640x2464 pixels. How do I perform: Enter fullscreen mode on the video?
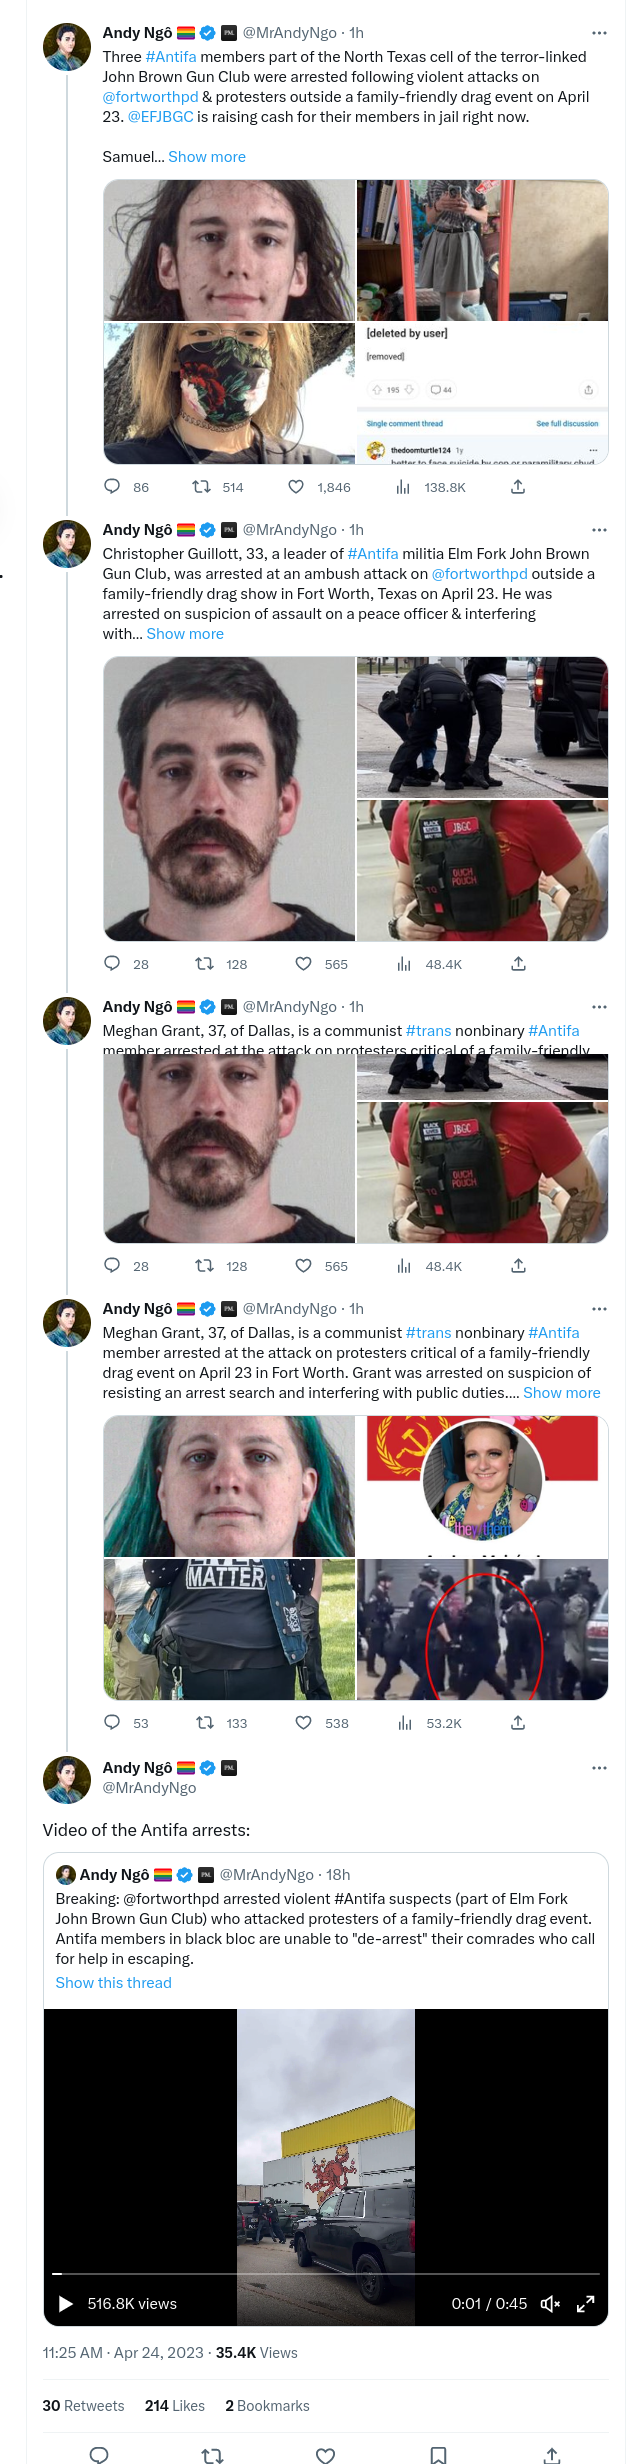(x=586, y=2304)
